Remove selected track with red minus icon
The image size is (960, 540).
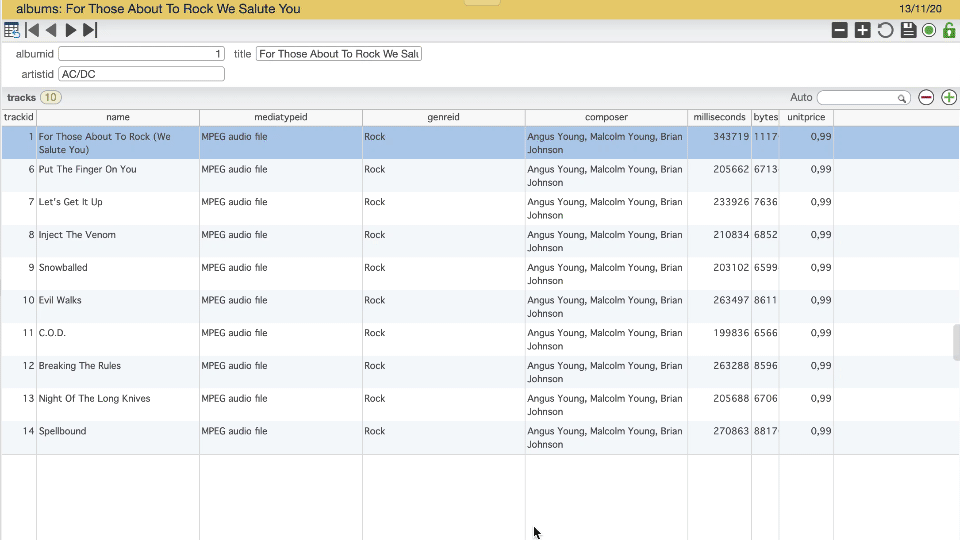[926, 97]
